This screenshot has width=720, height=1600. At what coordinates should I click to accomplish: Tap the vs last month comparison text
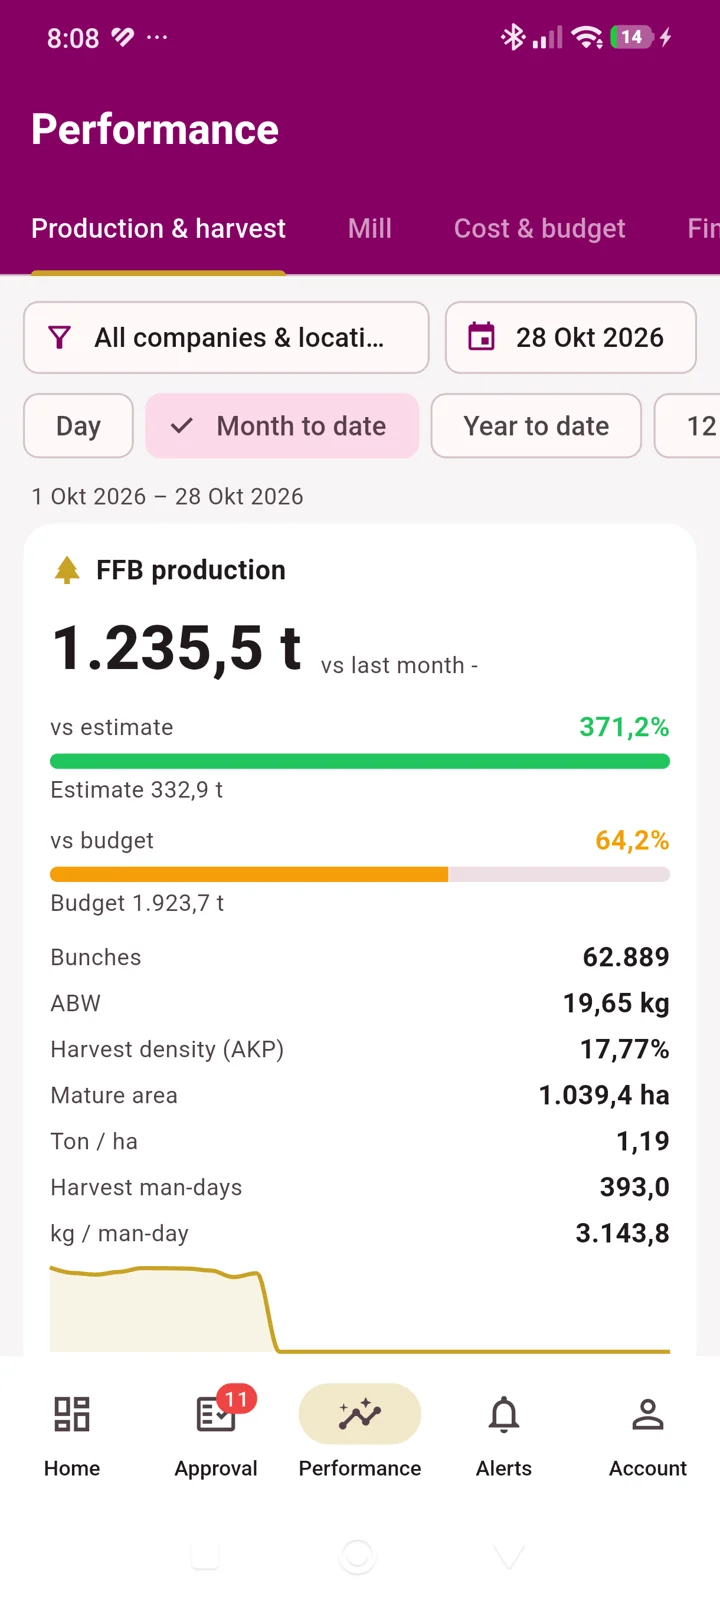399,665
